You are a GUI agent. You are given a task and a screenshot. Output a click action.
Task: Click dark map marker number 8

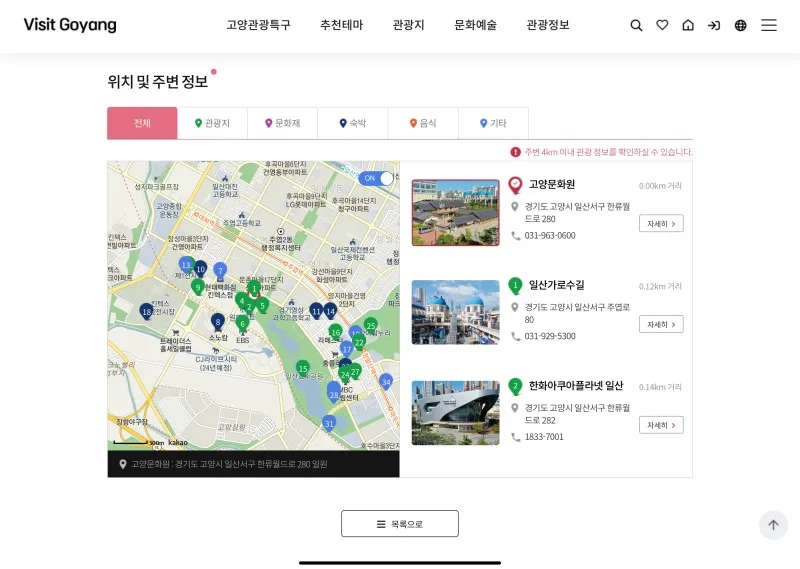[218, 322]
